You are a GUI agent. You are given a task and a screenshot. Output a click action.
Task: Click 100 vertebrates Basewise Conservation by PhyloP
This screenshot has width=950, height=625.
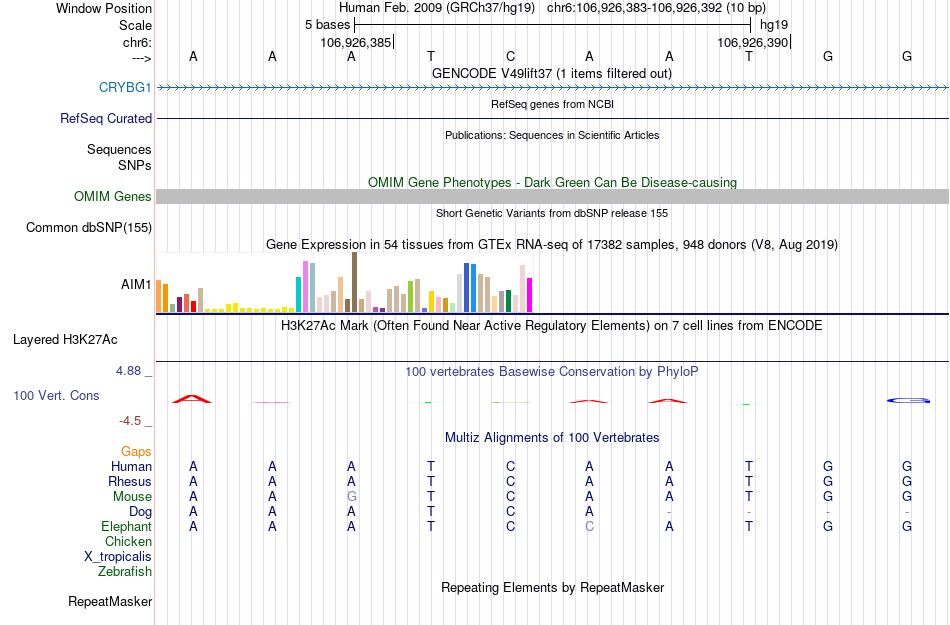point(551,371)
